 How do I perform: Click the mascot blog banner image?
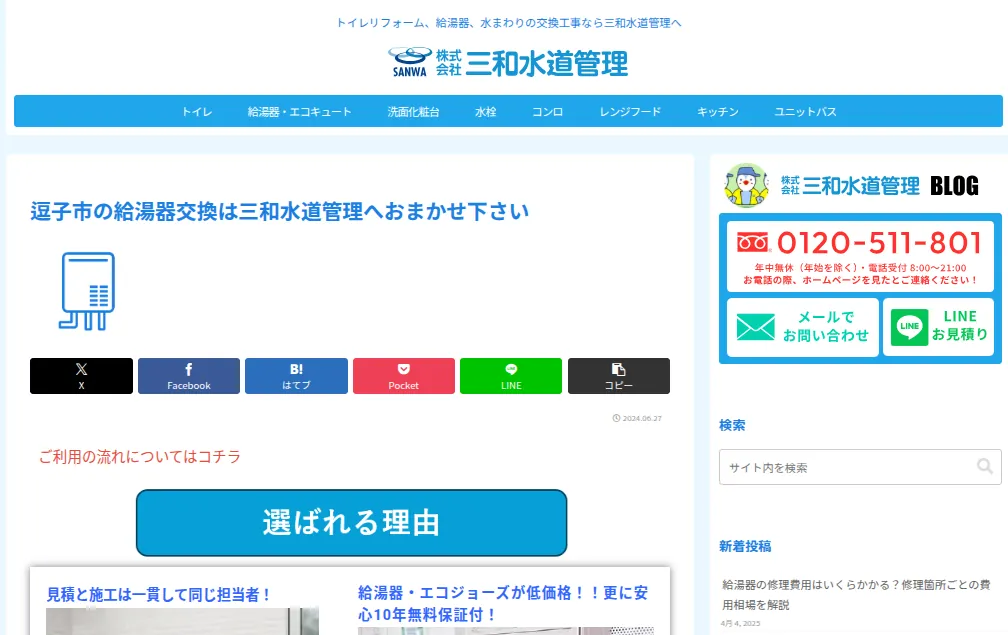click(x=851, y=186)
